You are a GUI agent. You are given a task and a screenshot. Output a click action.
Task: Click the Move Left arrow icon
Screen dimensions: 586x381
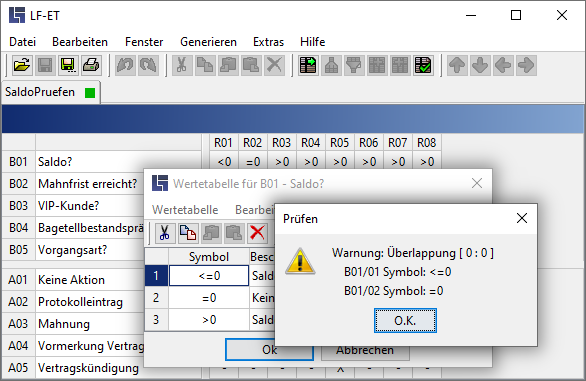(x=503, y=65)
